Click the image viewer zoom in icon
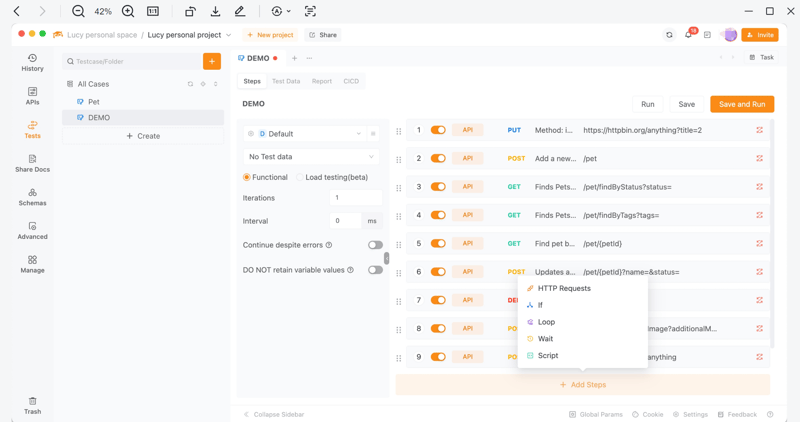This screenshot has height=422, width=800. point(128,11)
